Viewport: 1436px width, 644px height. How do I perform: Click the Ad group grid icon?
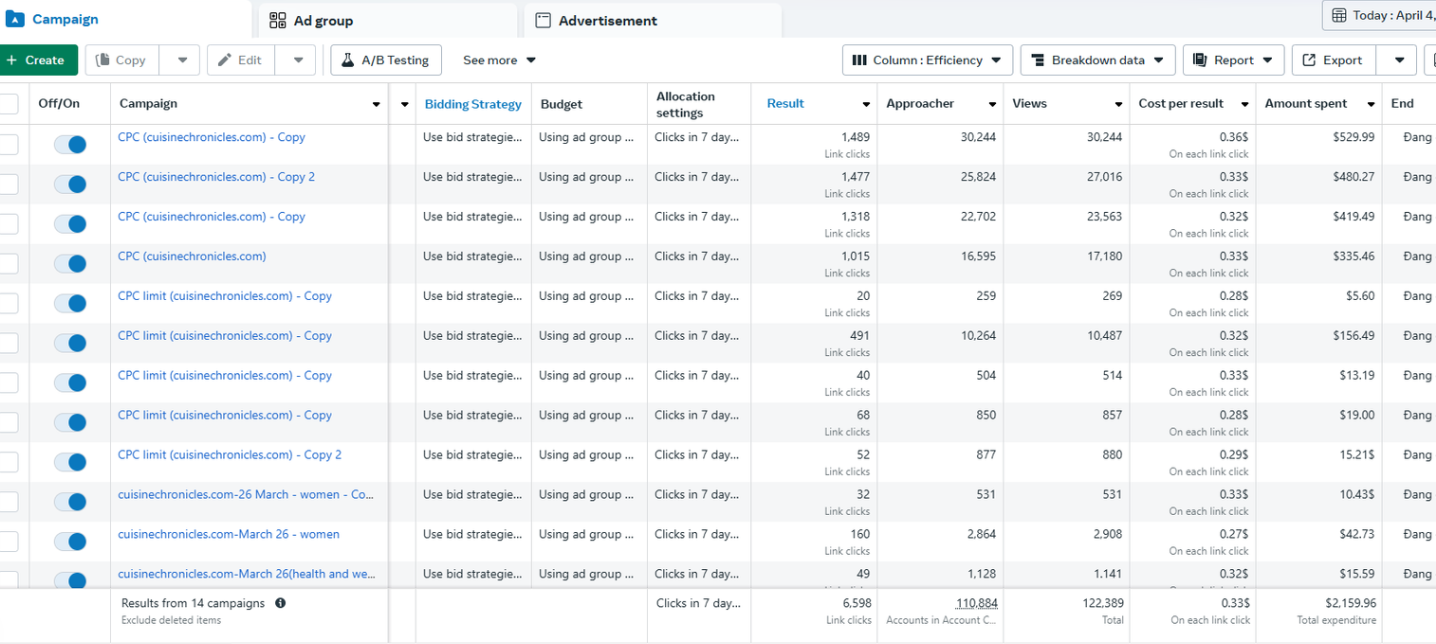(x=278, y=20)
